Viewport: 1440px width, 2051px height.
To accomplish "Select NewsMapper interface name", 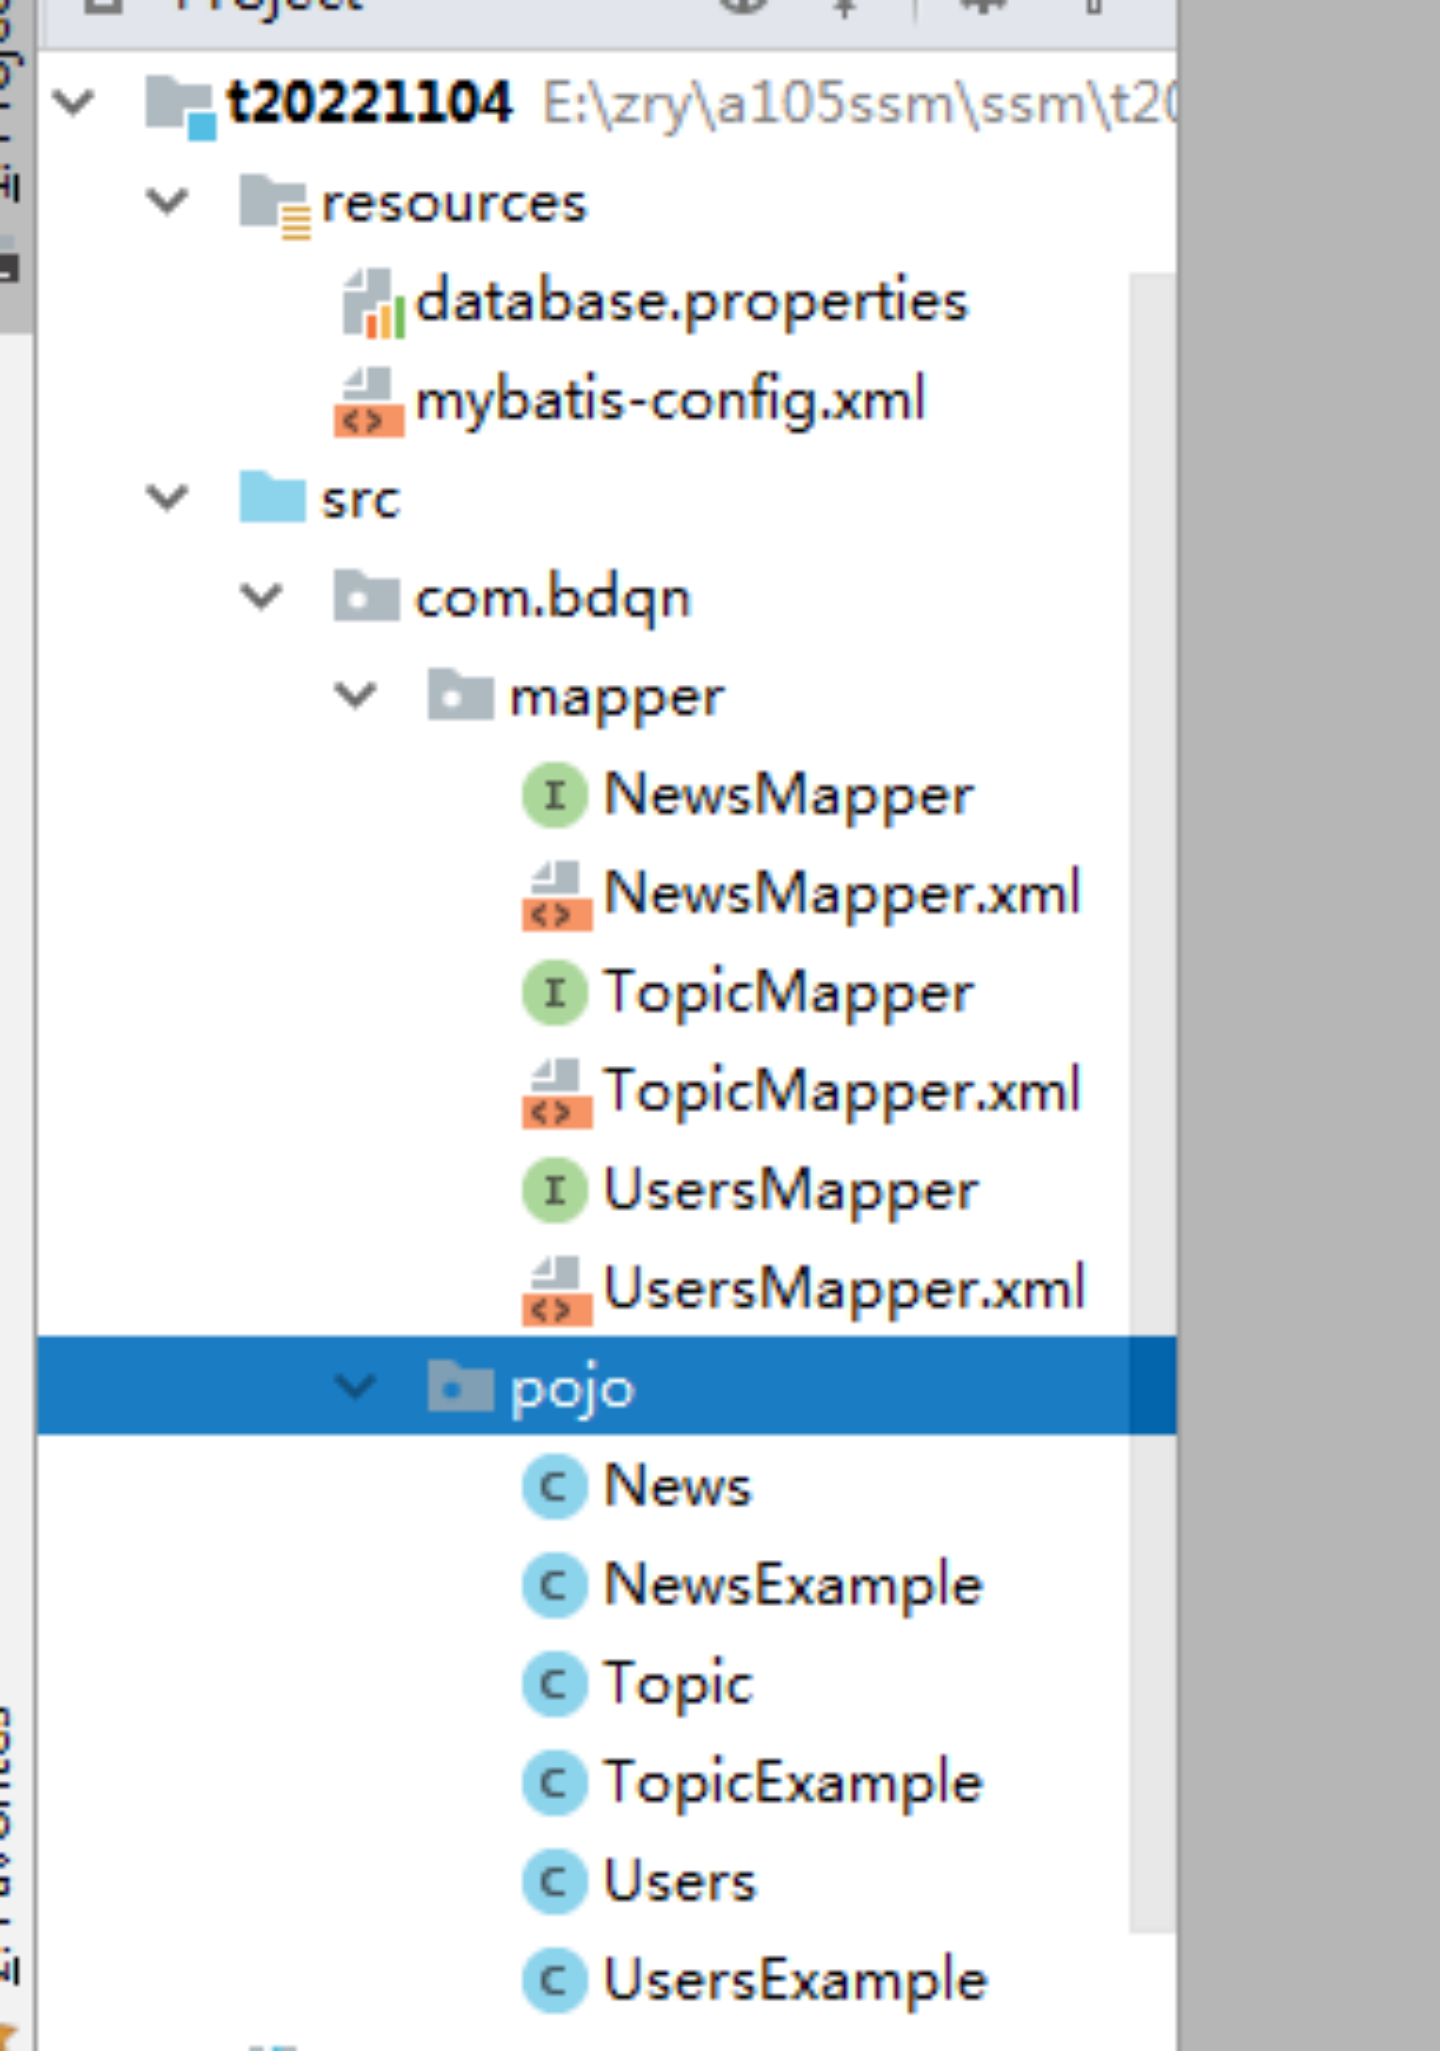I will click(x=788, y=796).
